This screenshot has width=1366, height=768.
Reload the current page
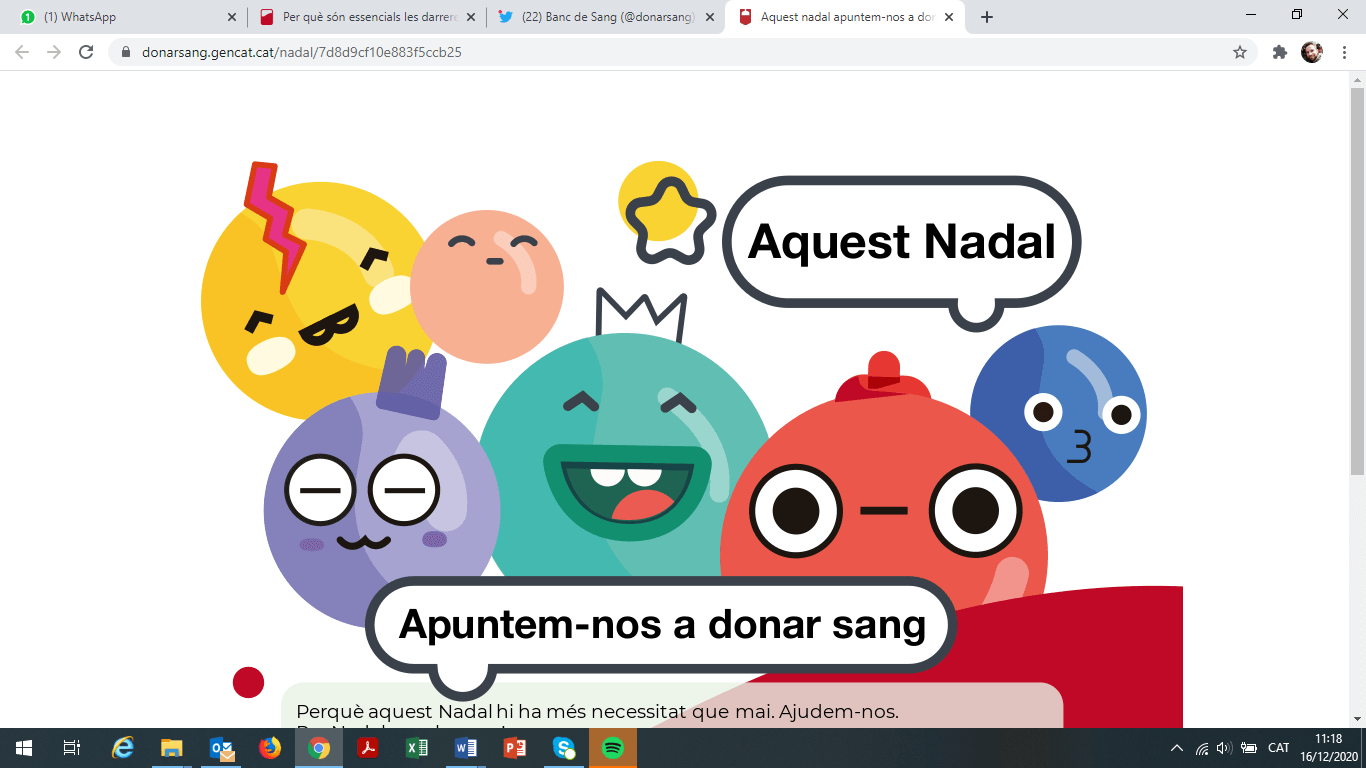click(86, 52)
